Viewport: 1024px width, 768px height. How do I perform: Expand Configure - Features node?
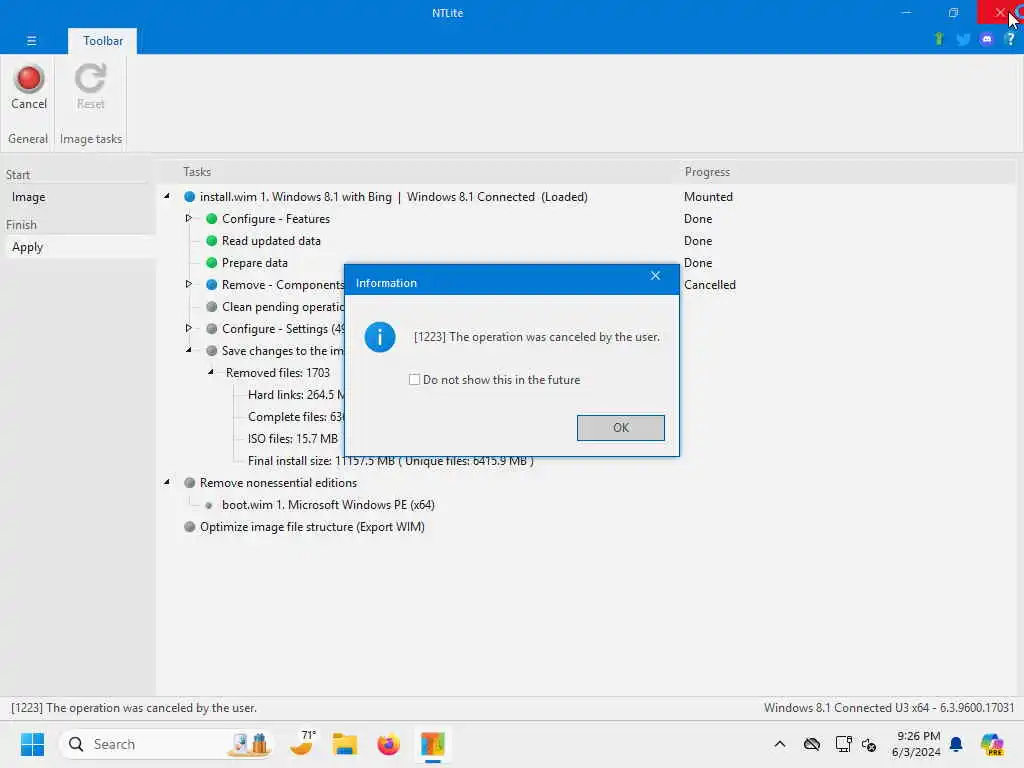coord(189,218)
